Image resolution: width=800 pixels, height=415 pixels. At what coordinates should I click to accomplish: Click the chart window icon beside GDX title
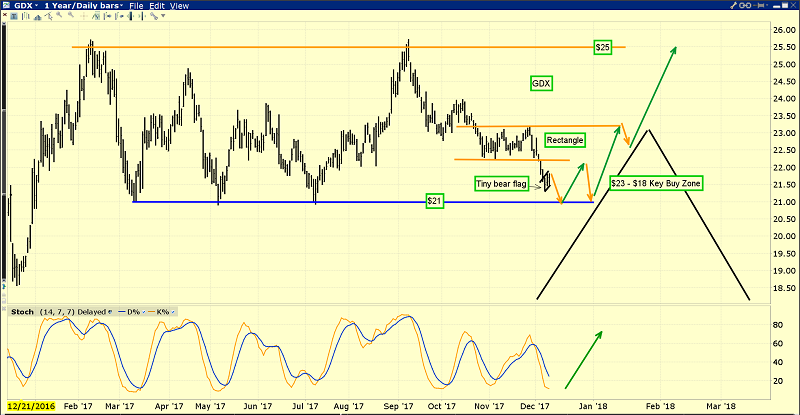6,5
